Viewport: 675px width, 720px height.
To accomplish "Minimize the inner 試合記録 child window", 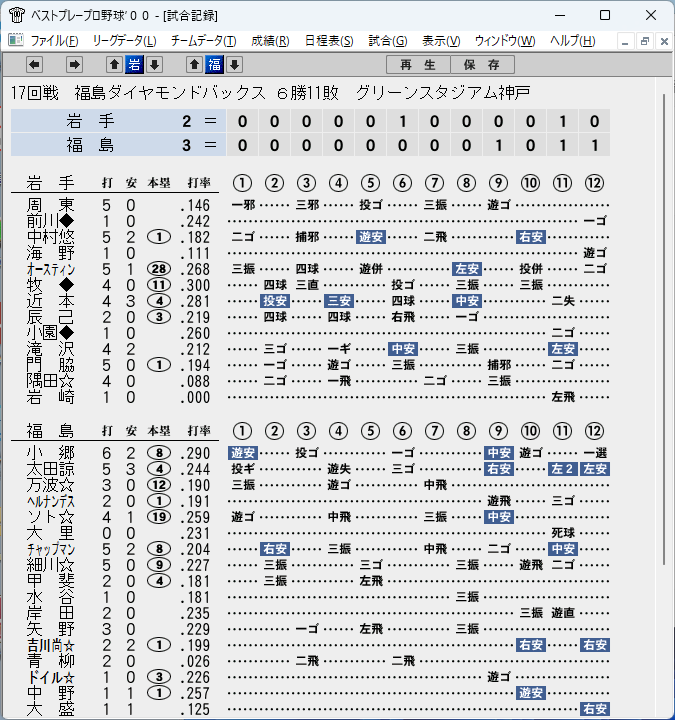I will pos(624,42).
